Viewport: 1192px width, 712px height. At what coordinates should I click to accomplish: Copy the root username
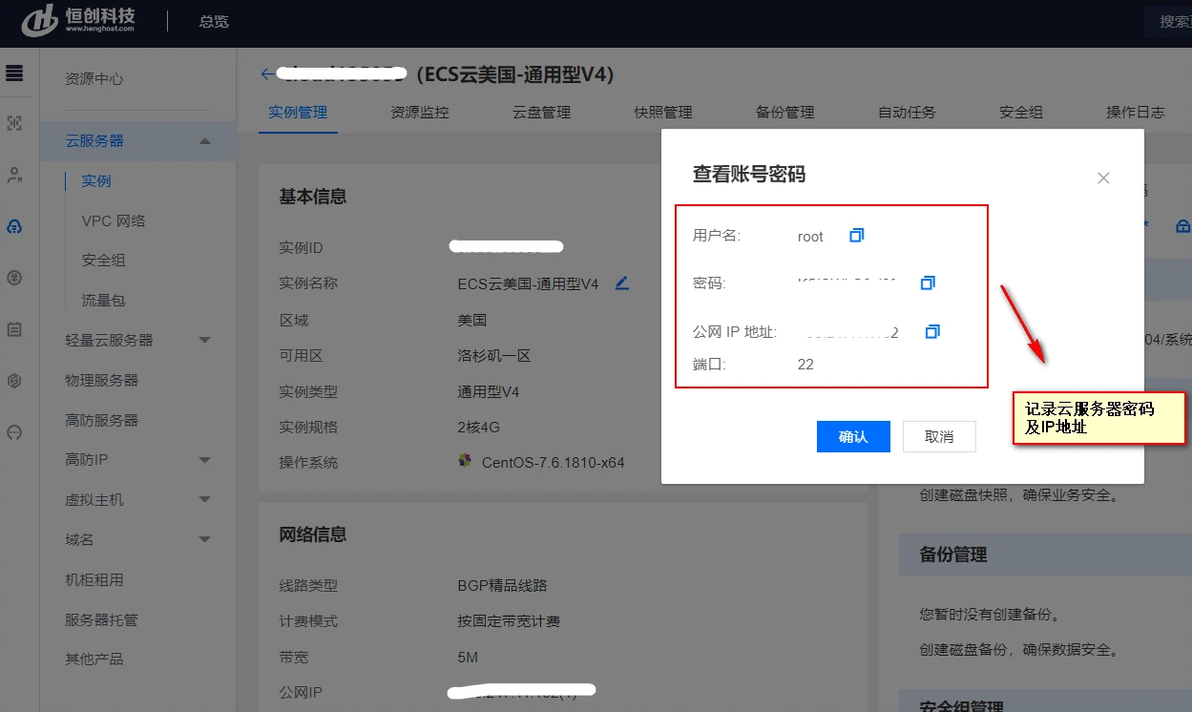point(857,236)
